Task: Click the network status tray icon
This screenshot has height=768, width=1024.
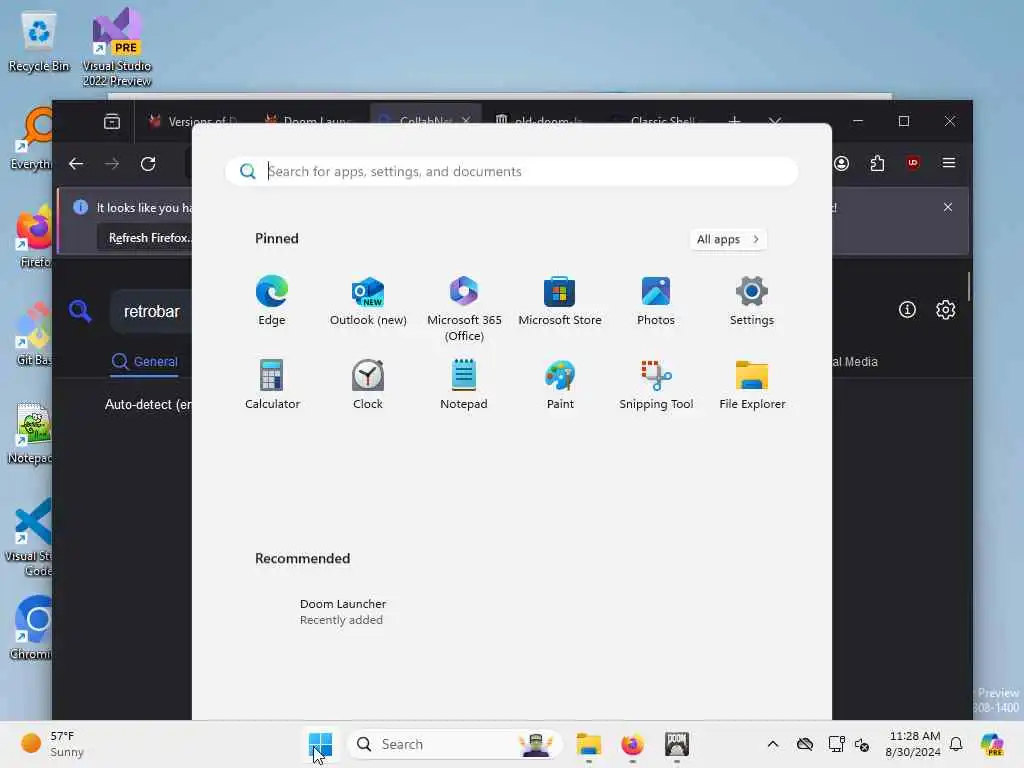Action: [x=835, y=744]
